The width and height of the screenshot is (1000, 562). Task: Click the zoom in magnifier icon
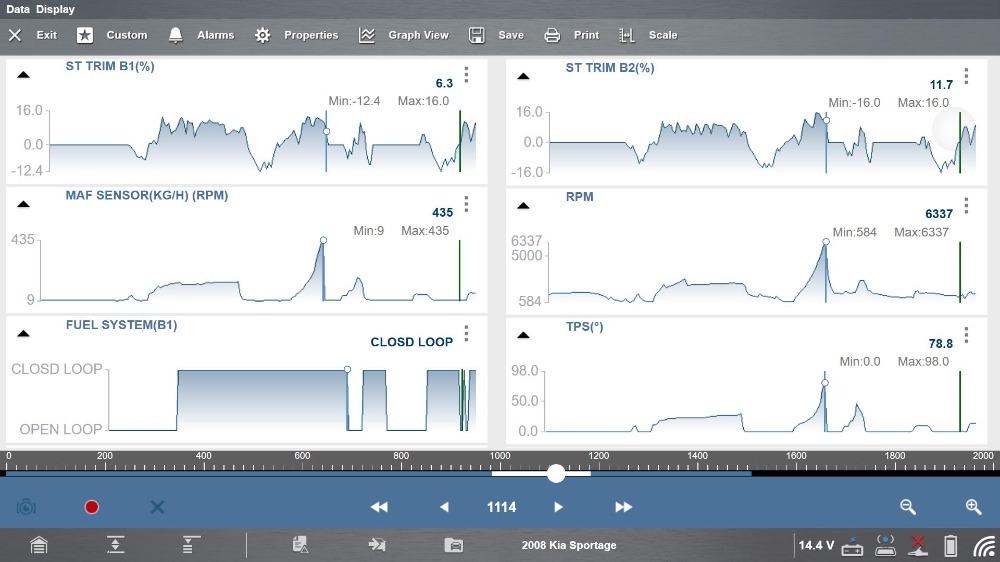point(973,507)
